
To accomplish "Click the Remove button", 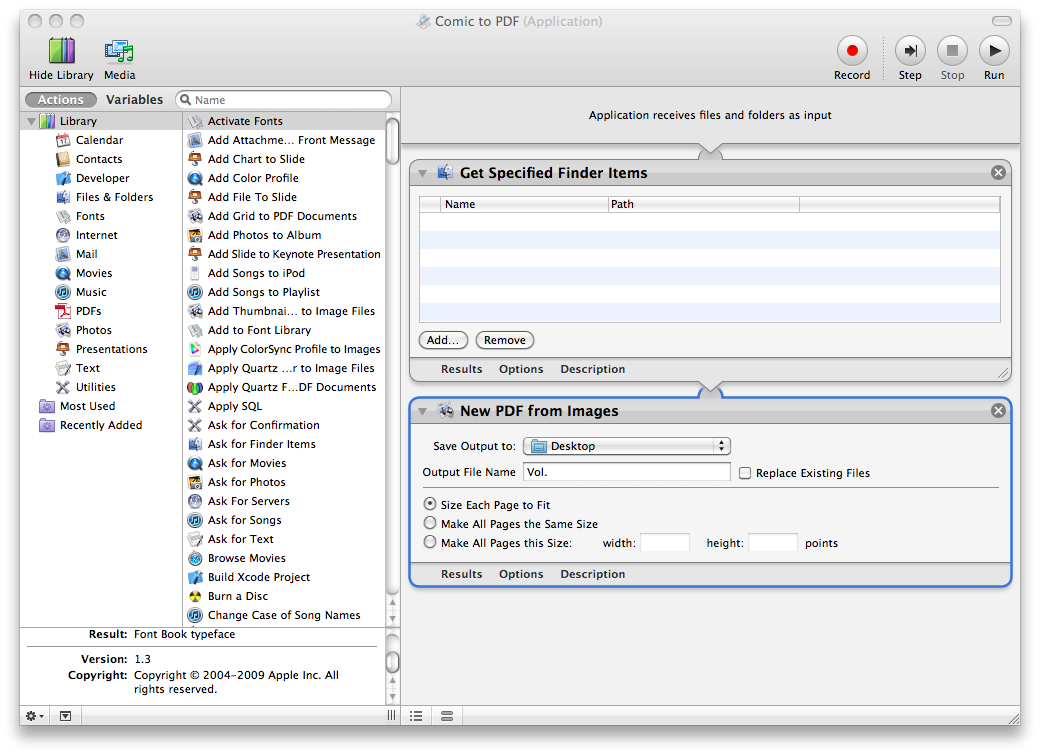I will pyautogui.click(x=505, y=340).
